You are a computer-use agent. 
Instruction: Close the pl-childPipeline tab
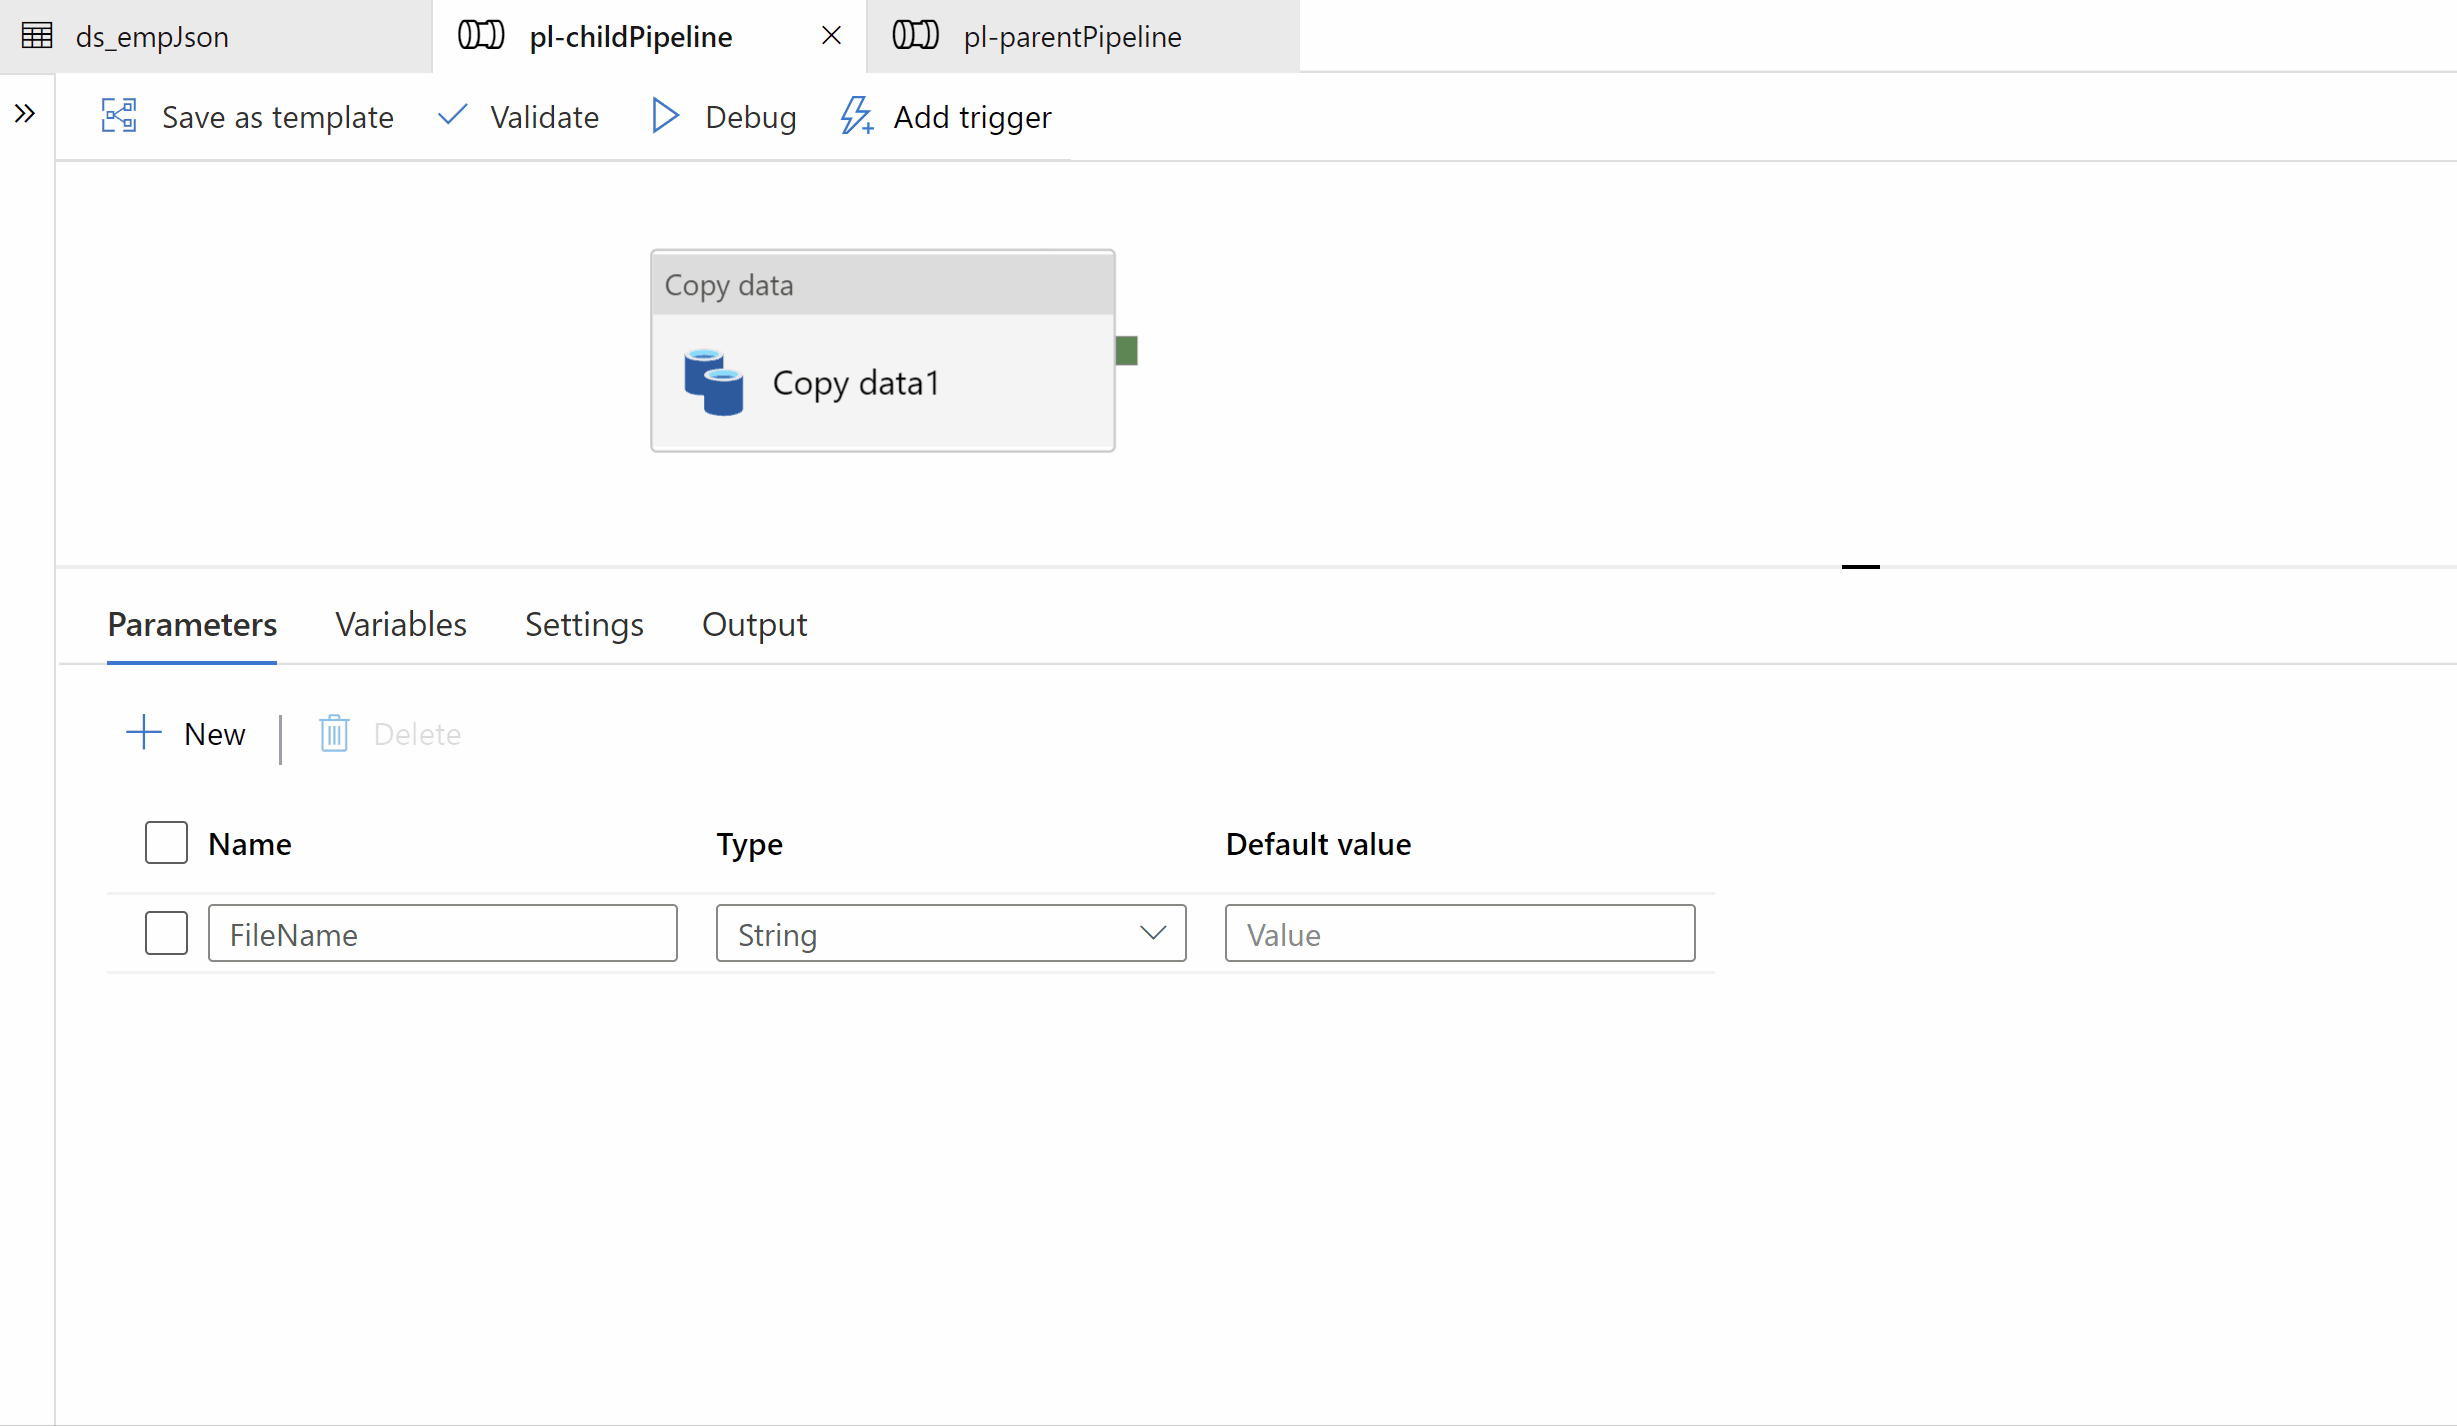point(831,36)
